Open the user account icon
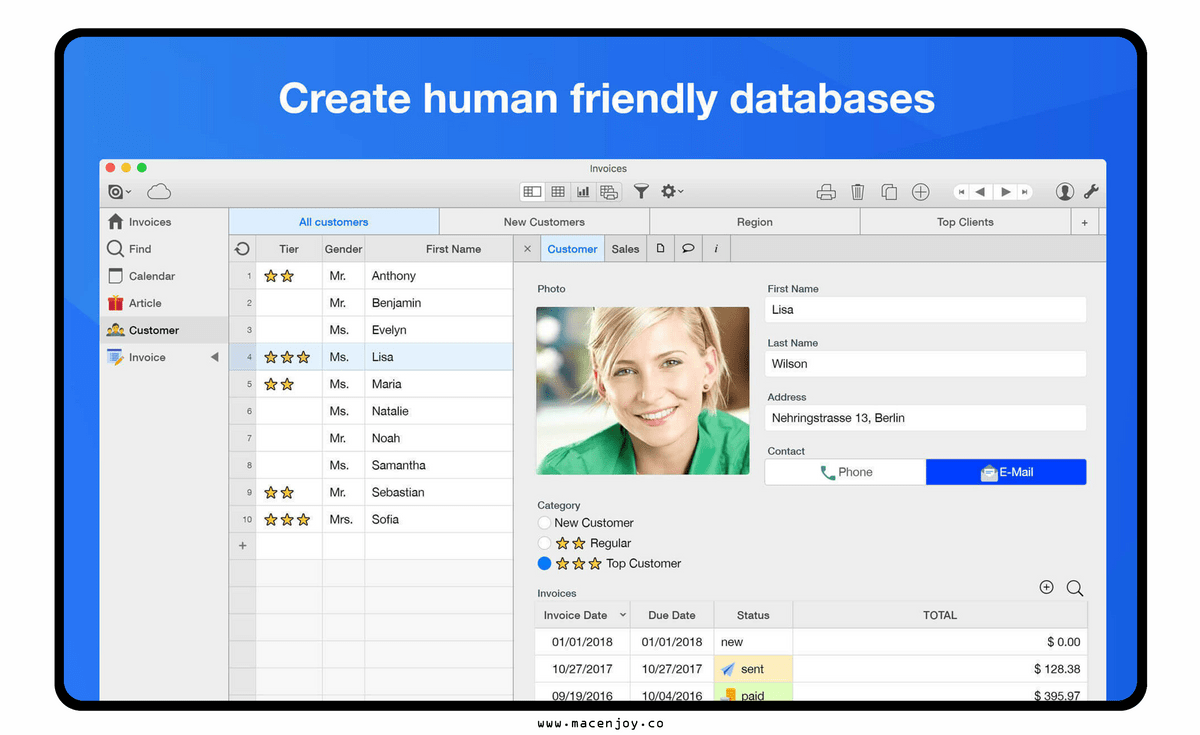Image resolution: width=1200 pixels, height=735 pixels. click(x=1065, y=192)
